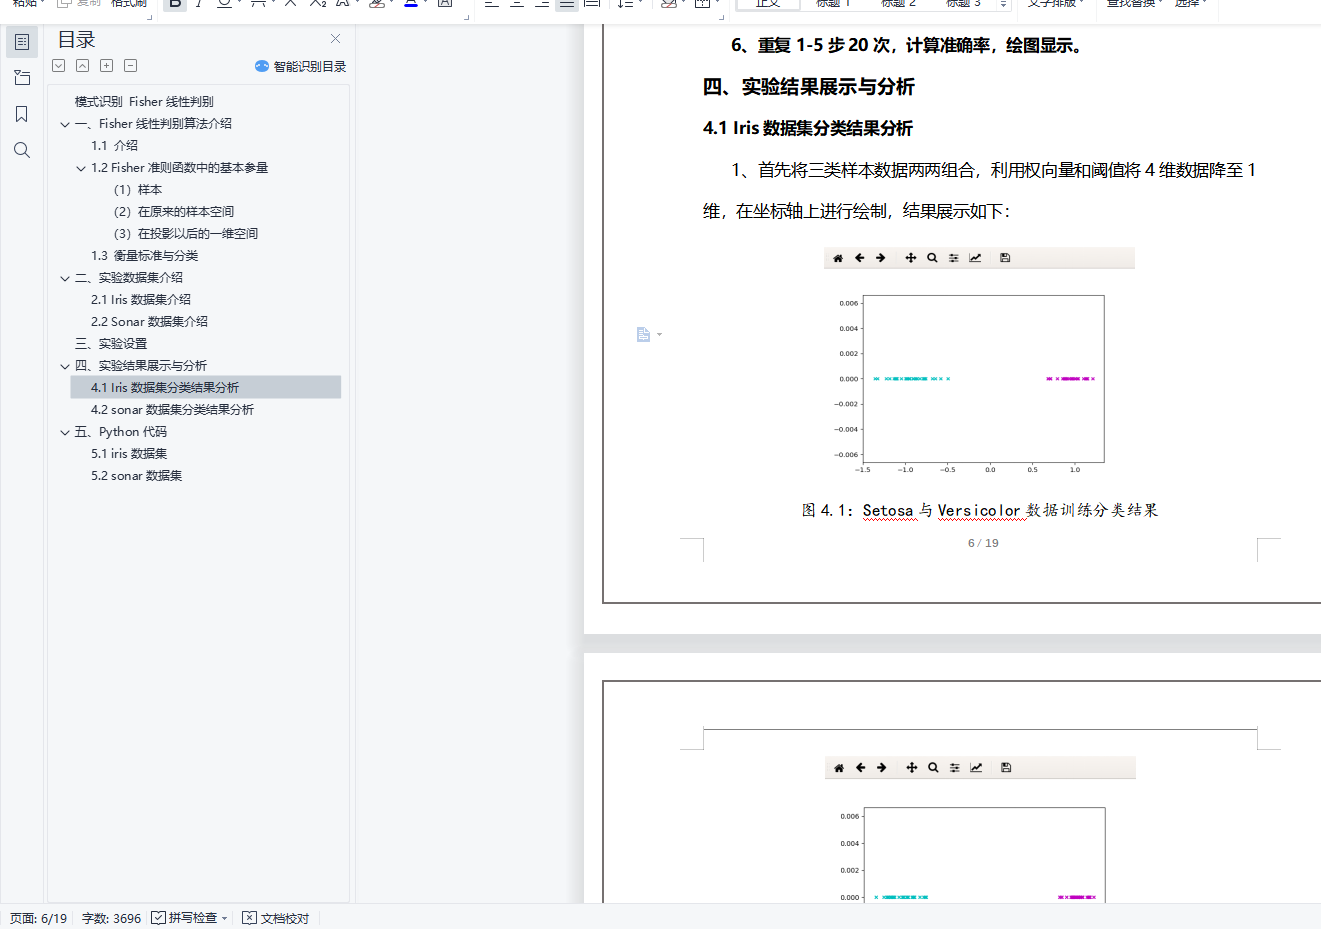Viewport: 1321px width, 929px height.
Task: Click the minus box icon in outline panel
Action: [x=131, y=66]
